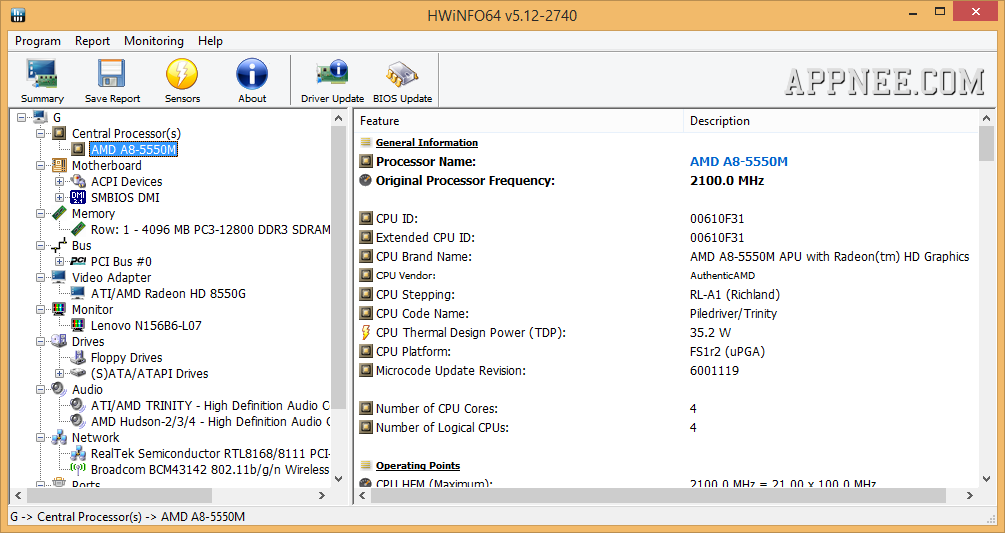This screenshot has width=1005, height=533.
Task: Click the memory row RAM stick icon
Action: tap(78, 229)
